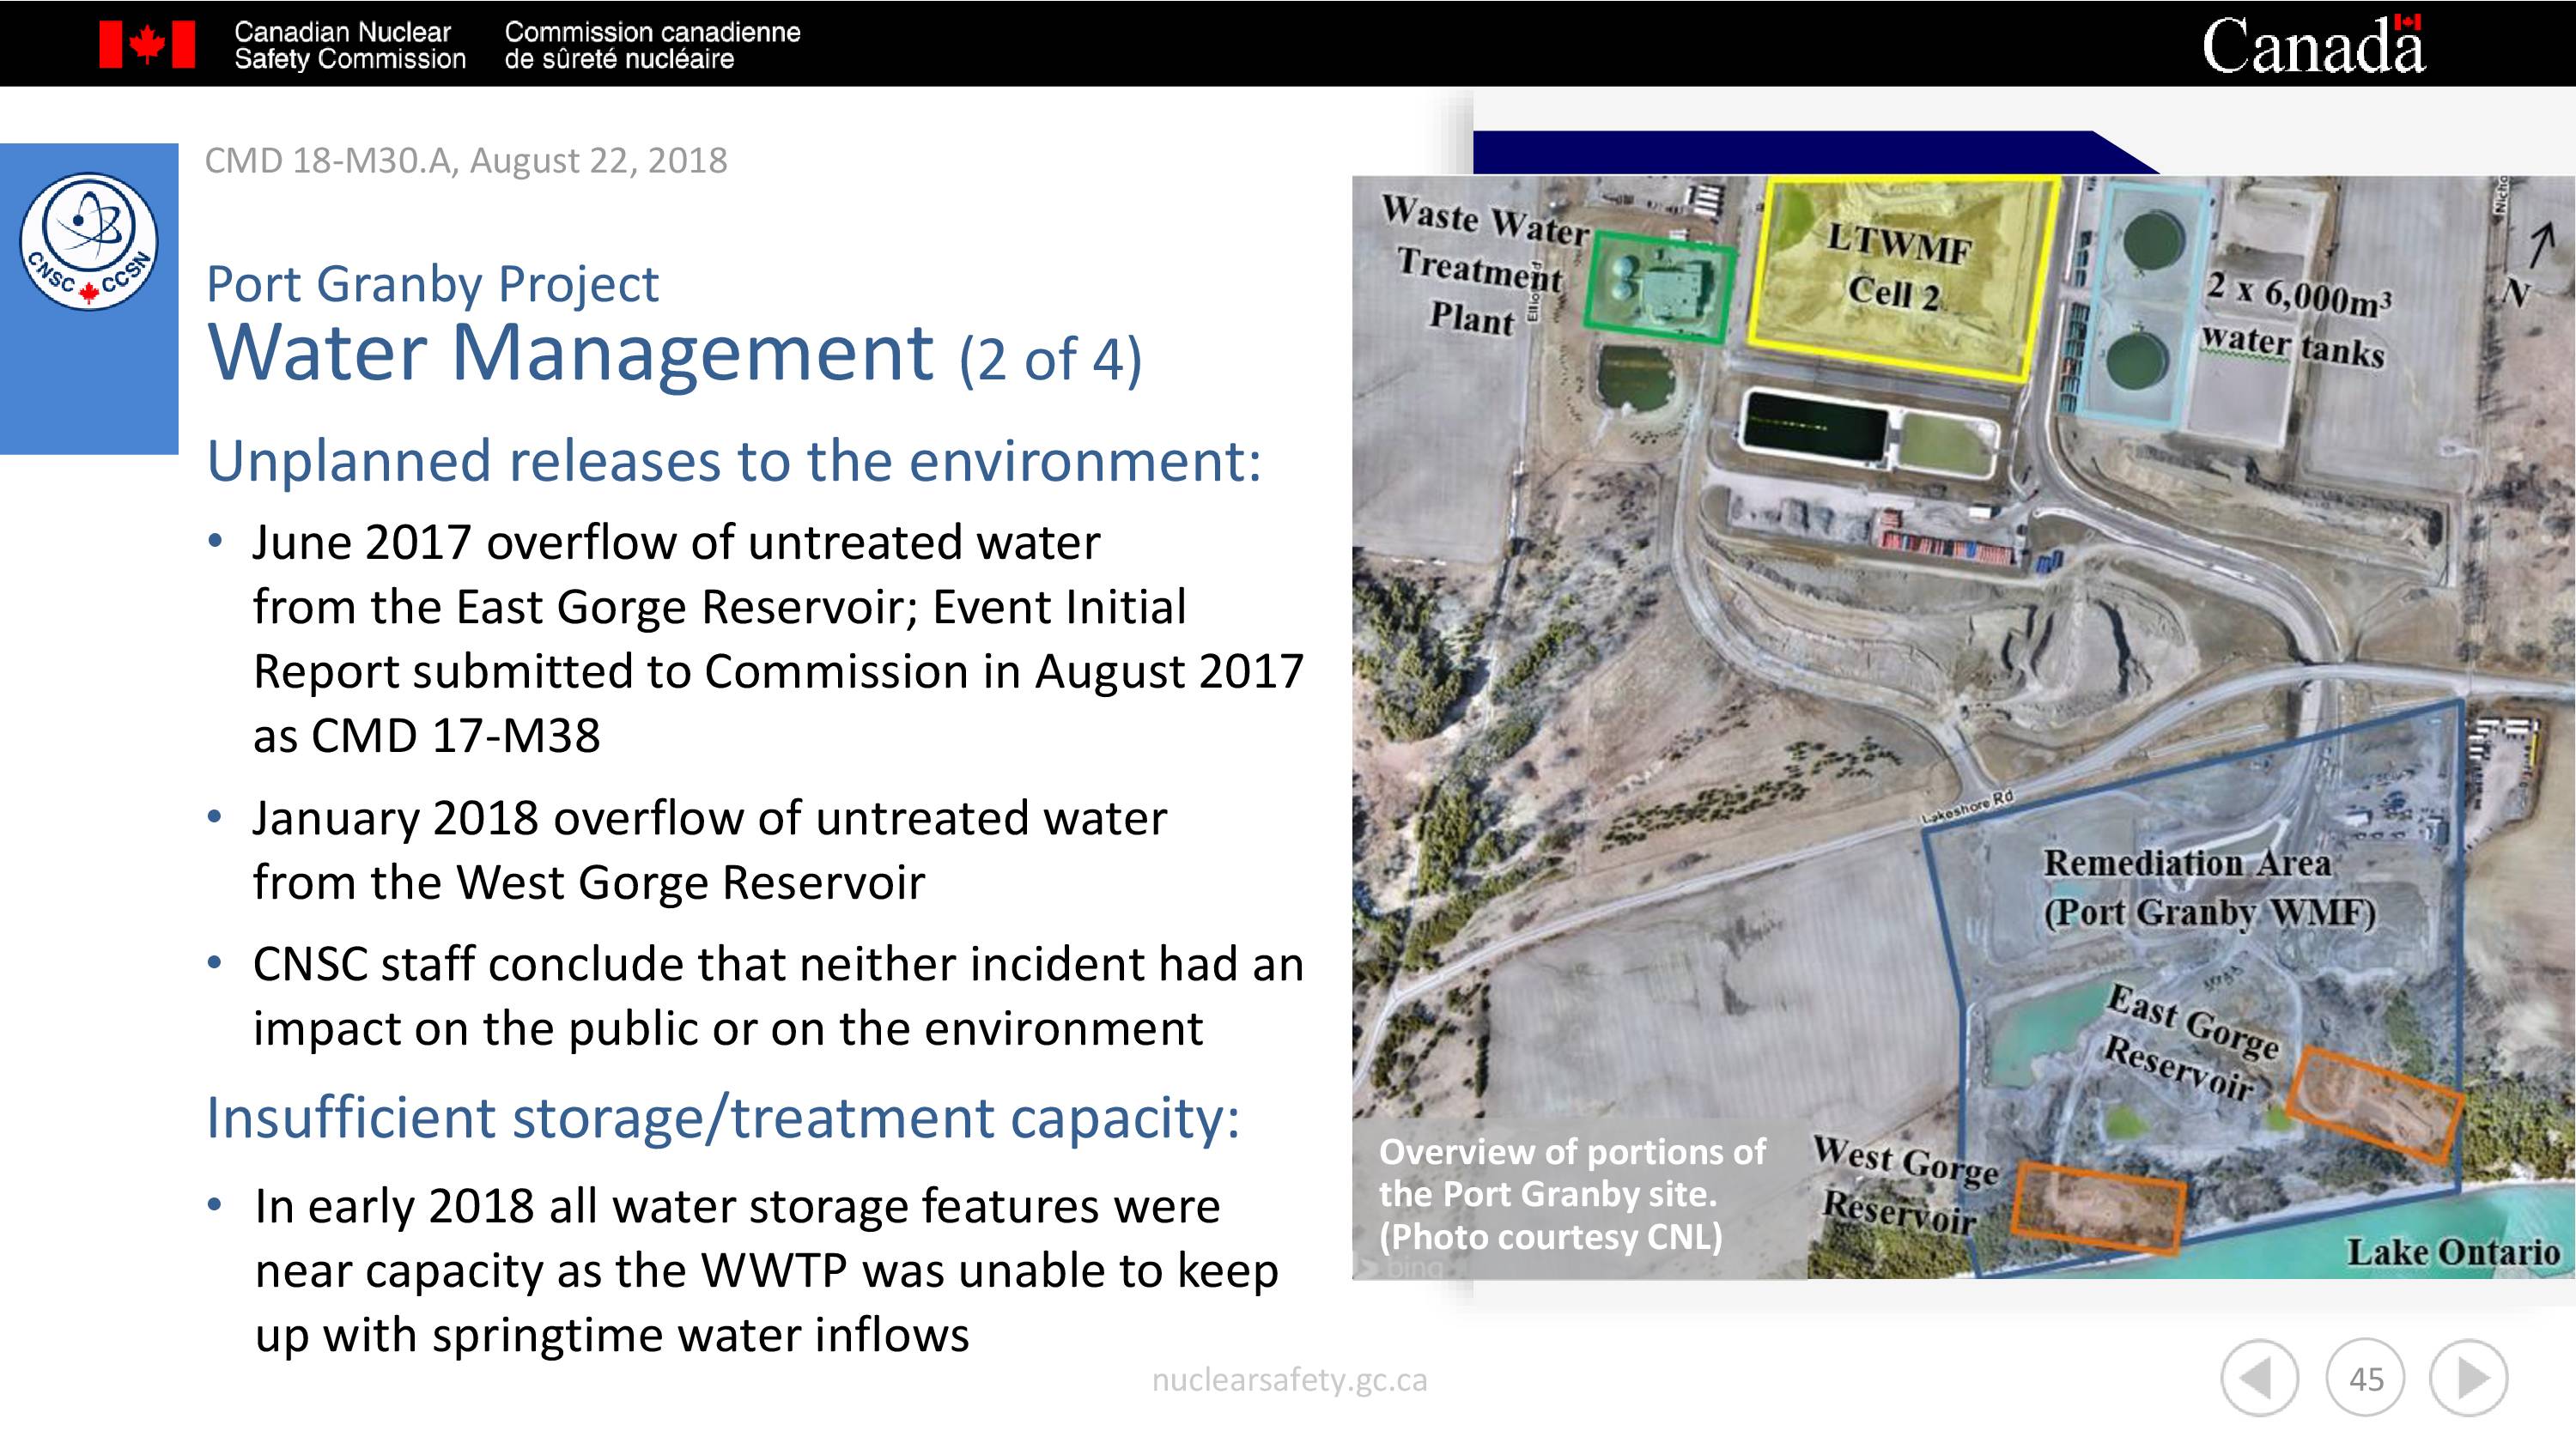Click the green-outlined treatment plant building
2576x1449 pixels.
1660,287
